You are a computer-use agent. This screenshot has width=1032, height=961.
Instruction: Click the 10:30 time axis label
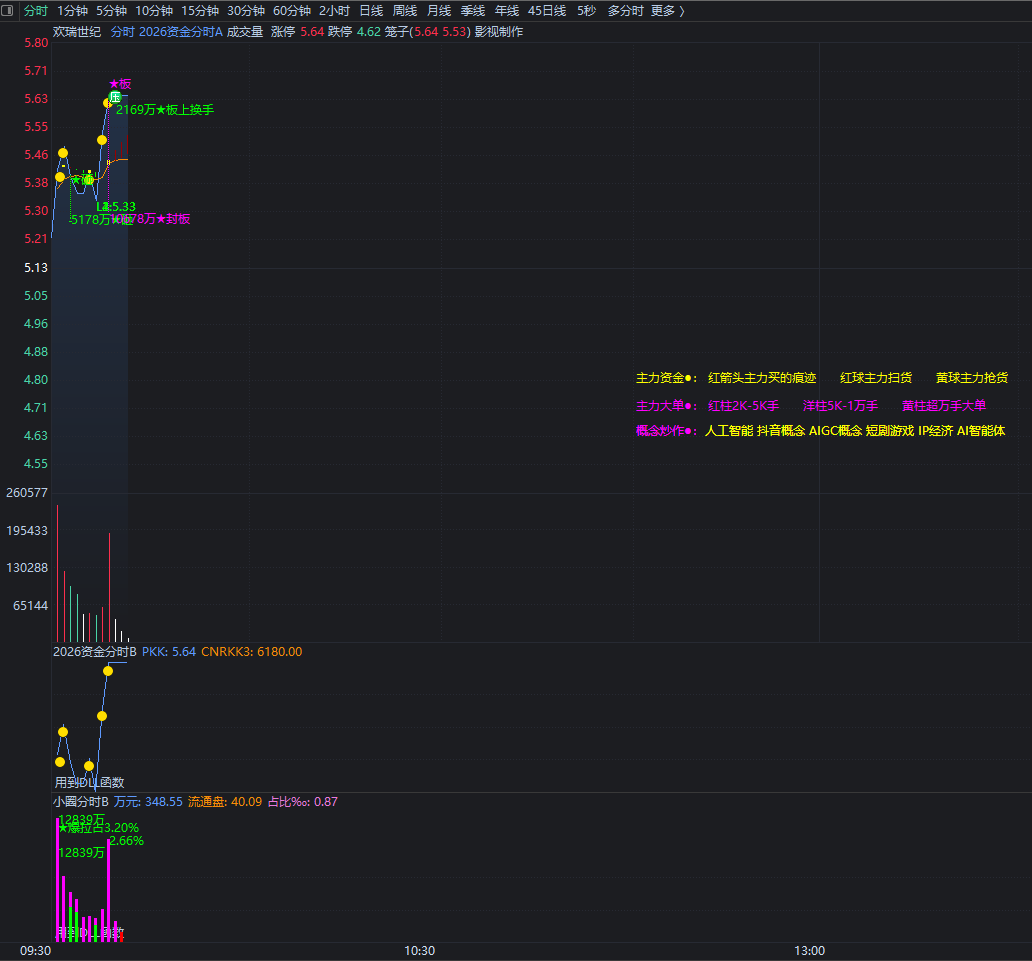coord(419,950)
